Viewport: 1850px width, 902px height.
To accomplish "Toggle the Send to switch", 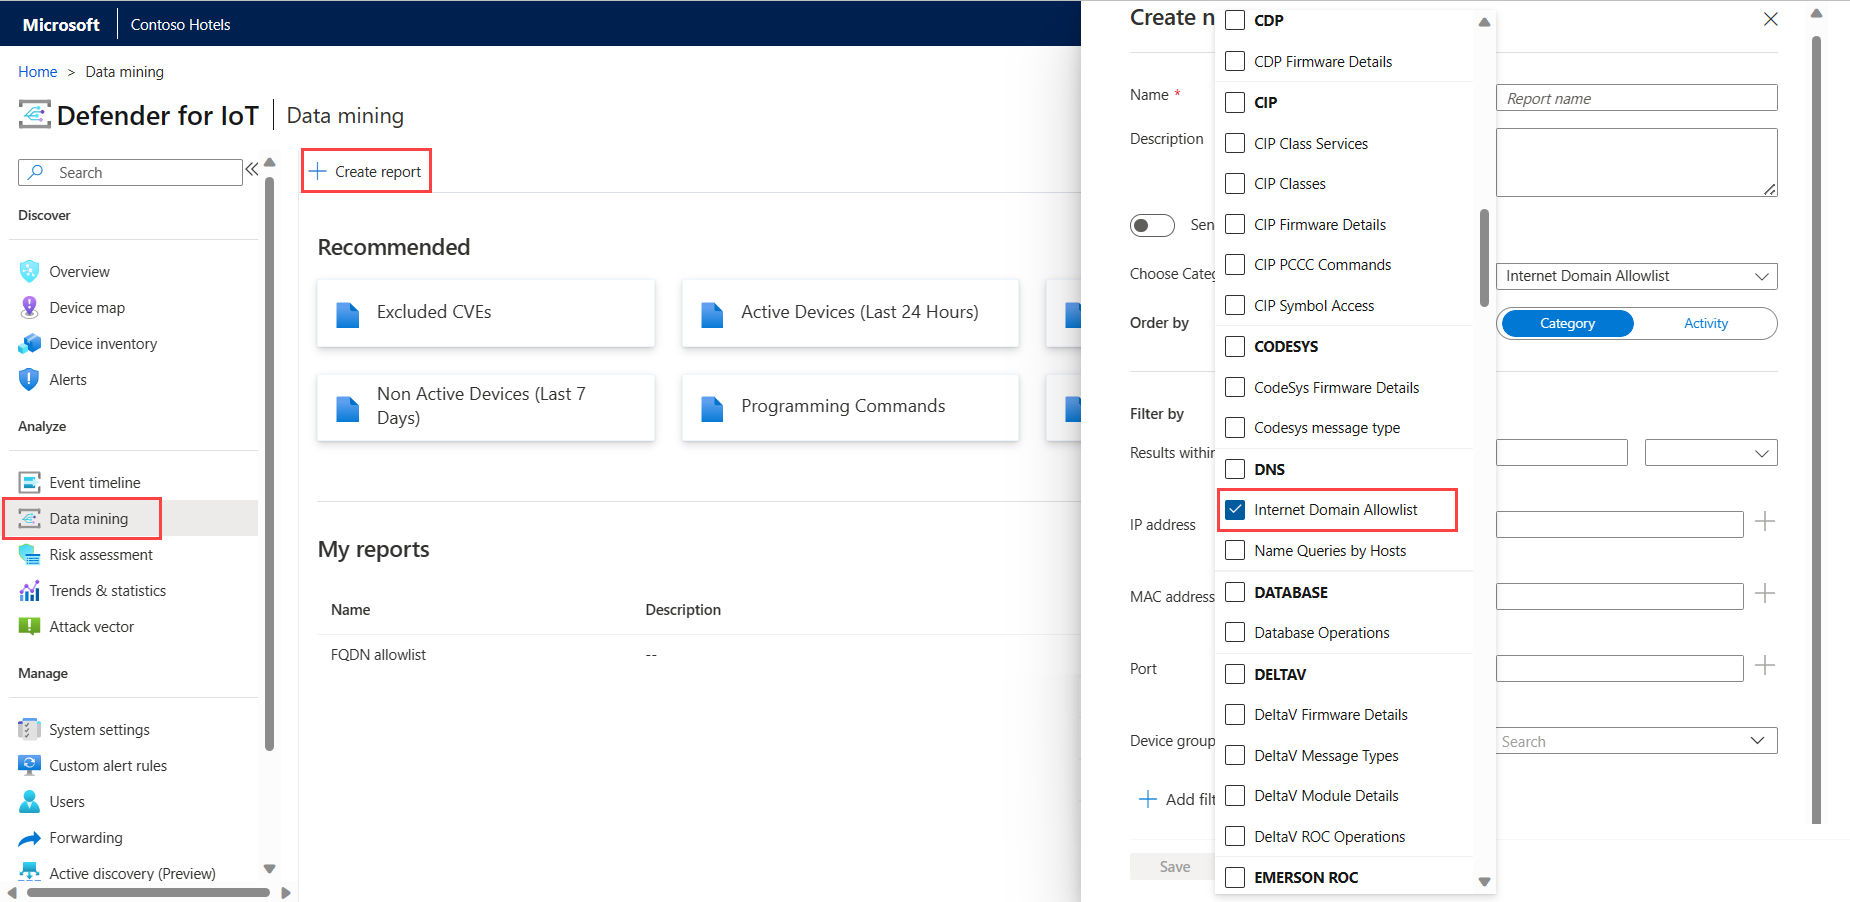I will [1152, 225].
